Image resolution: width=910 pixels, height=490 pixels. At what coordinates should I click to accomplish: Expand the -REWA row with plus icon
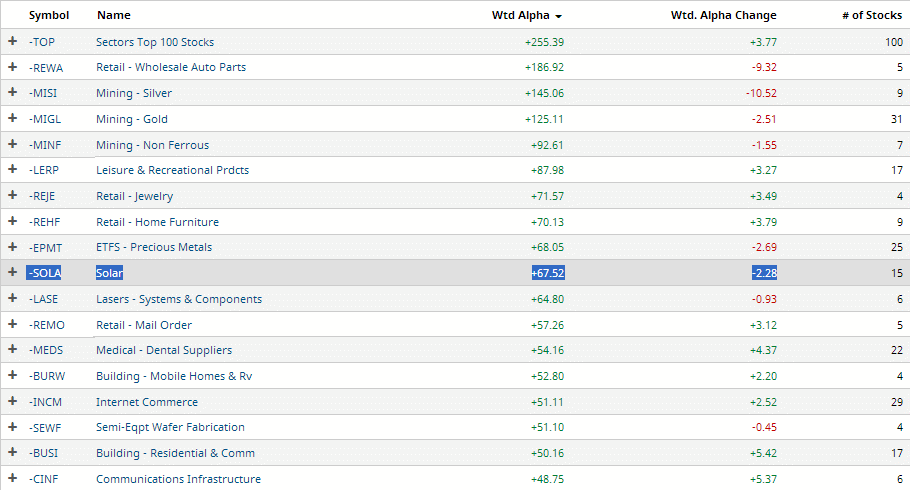tap(12, 67)
